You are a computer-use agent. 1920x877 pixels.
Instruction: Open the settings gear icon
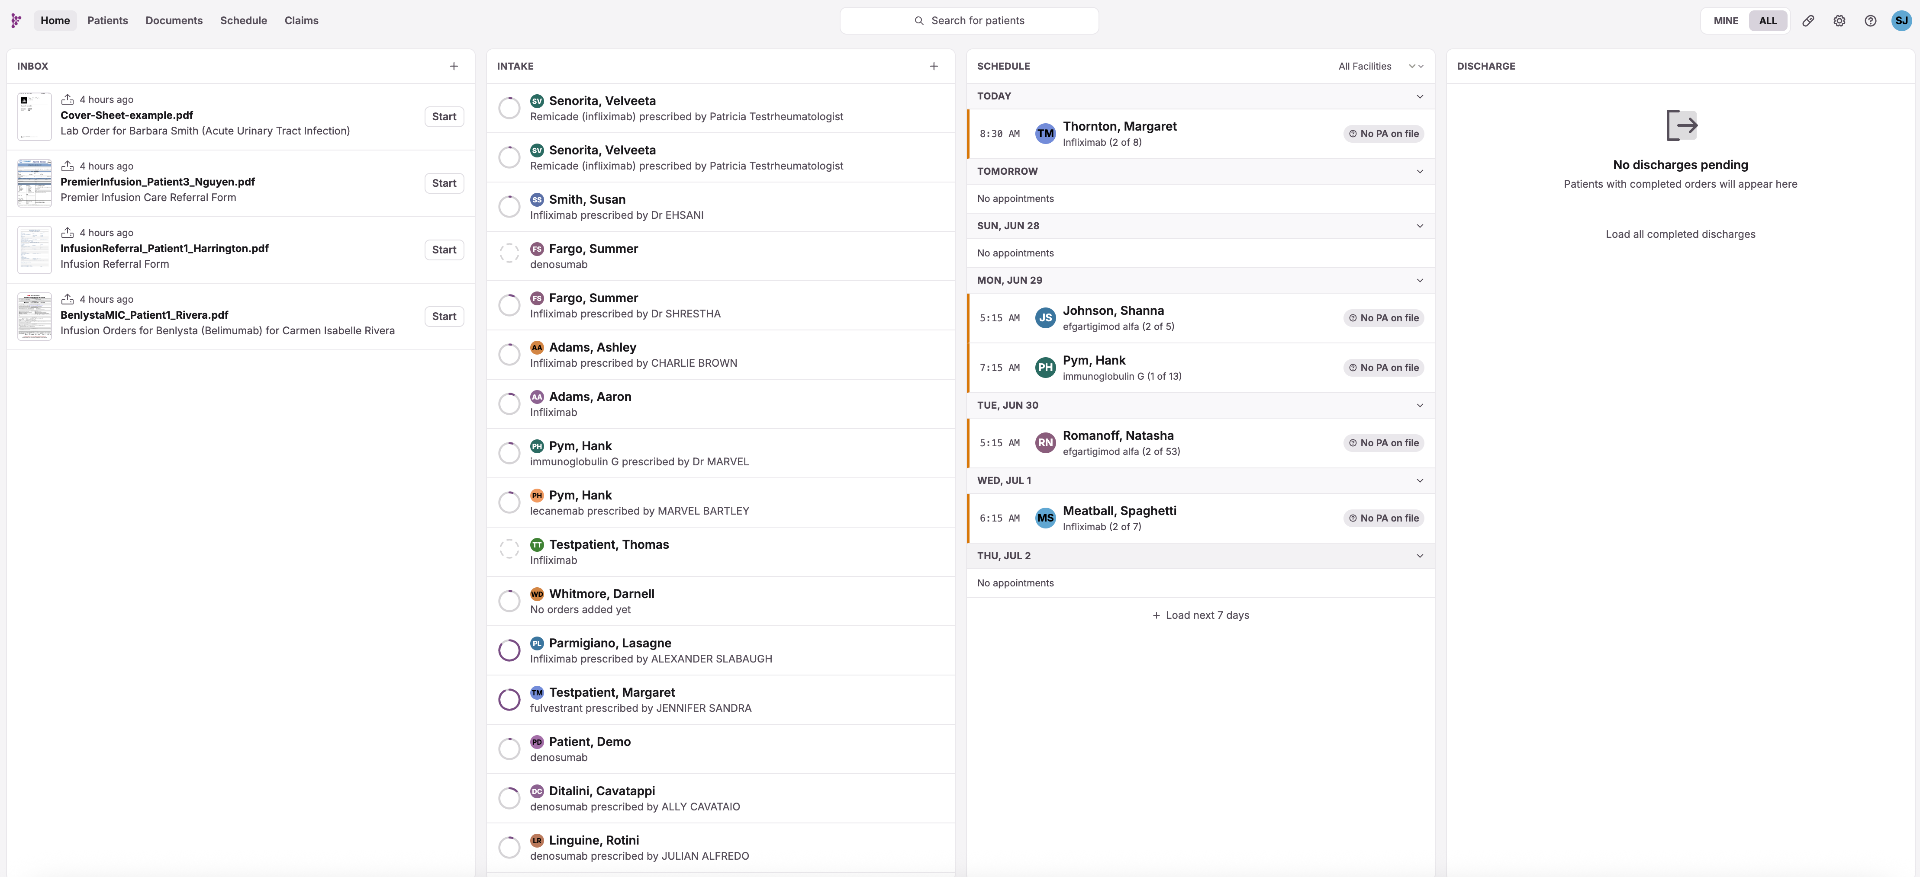(1839, 20)
